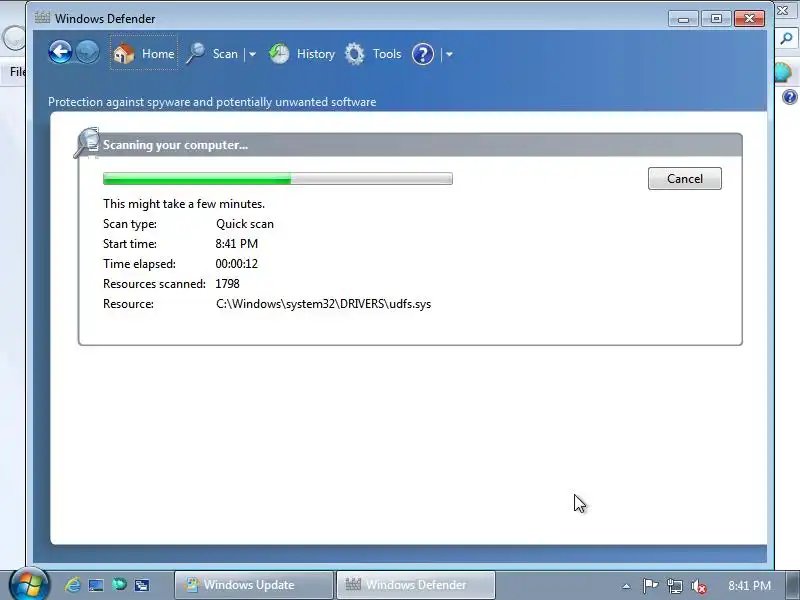The image size is (800, 600).
Task: Expand the Help options dropdown arrow
Action: tap(449, 54)
